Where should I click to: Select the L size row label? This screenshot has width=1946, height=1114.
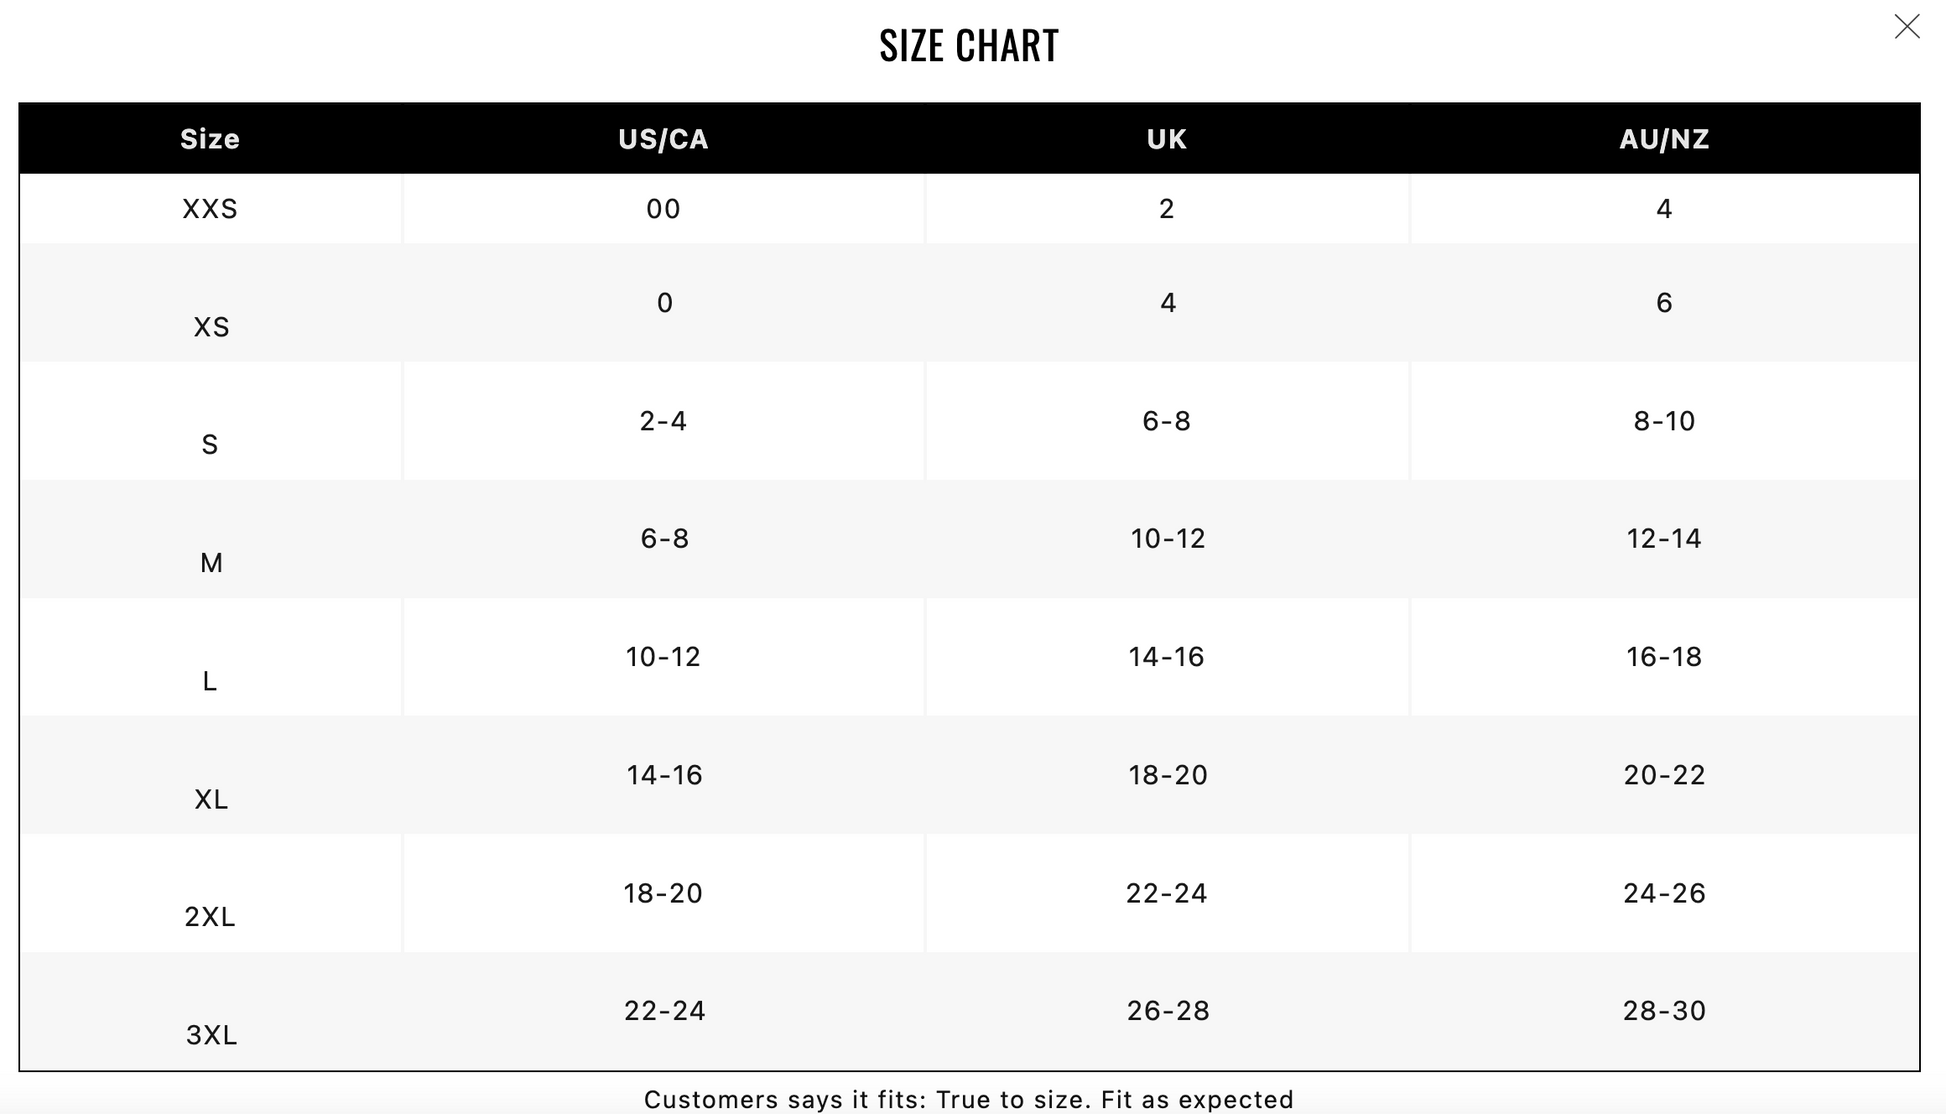pyautogui.click(x=210, y=681)
